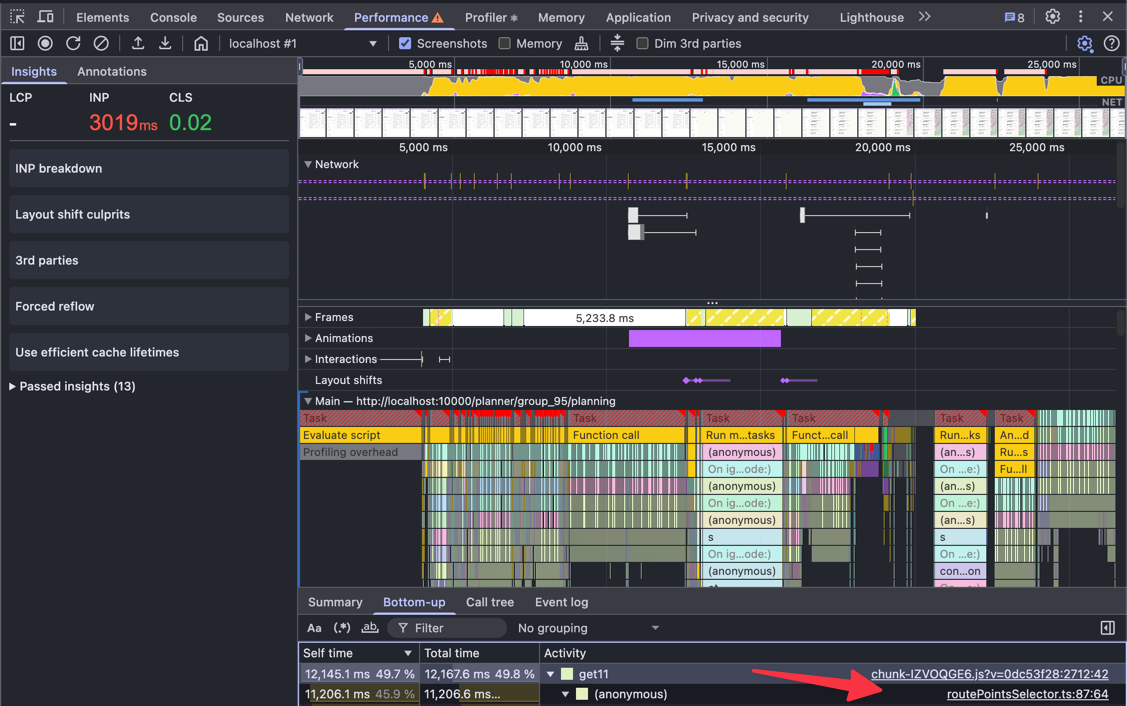Screen dimensions: 1127x706
Task: Click inside the Filter input field
Action: [x=450, y=627]
